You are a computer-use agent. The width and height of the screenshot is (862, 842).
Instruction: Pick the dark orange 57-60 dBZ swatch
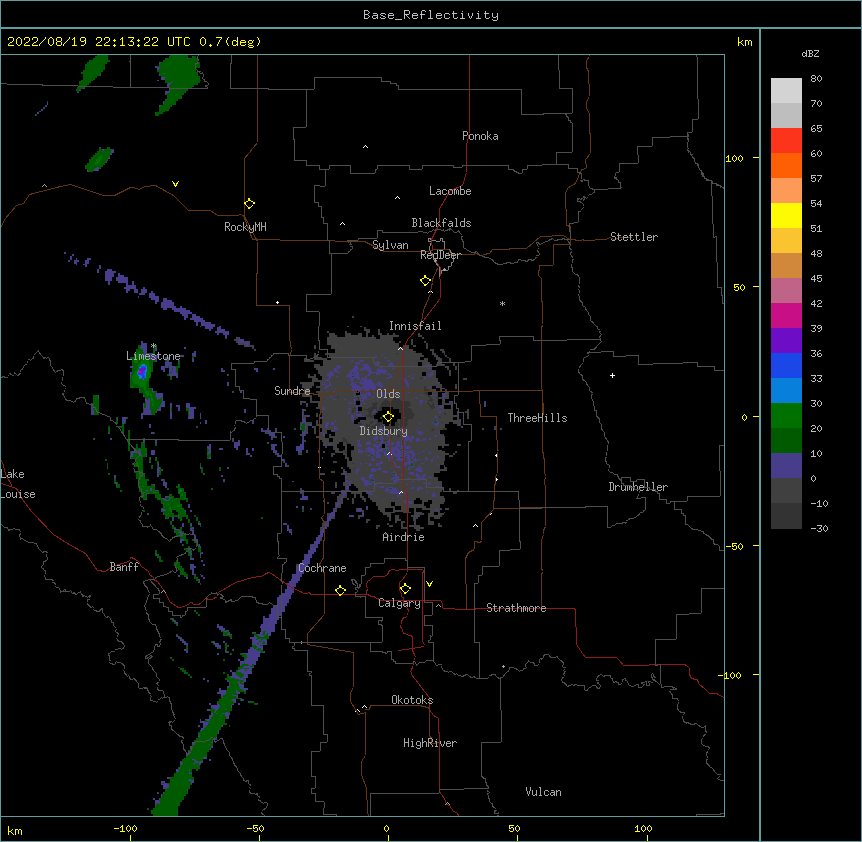[x=786, y=165]
